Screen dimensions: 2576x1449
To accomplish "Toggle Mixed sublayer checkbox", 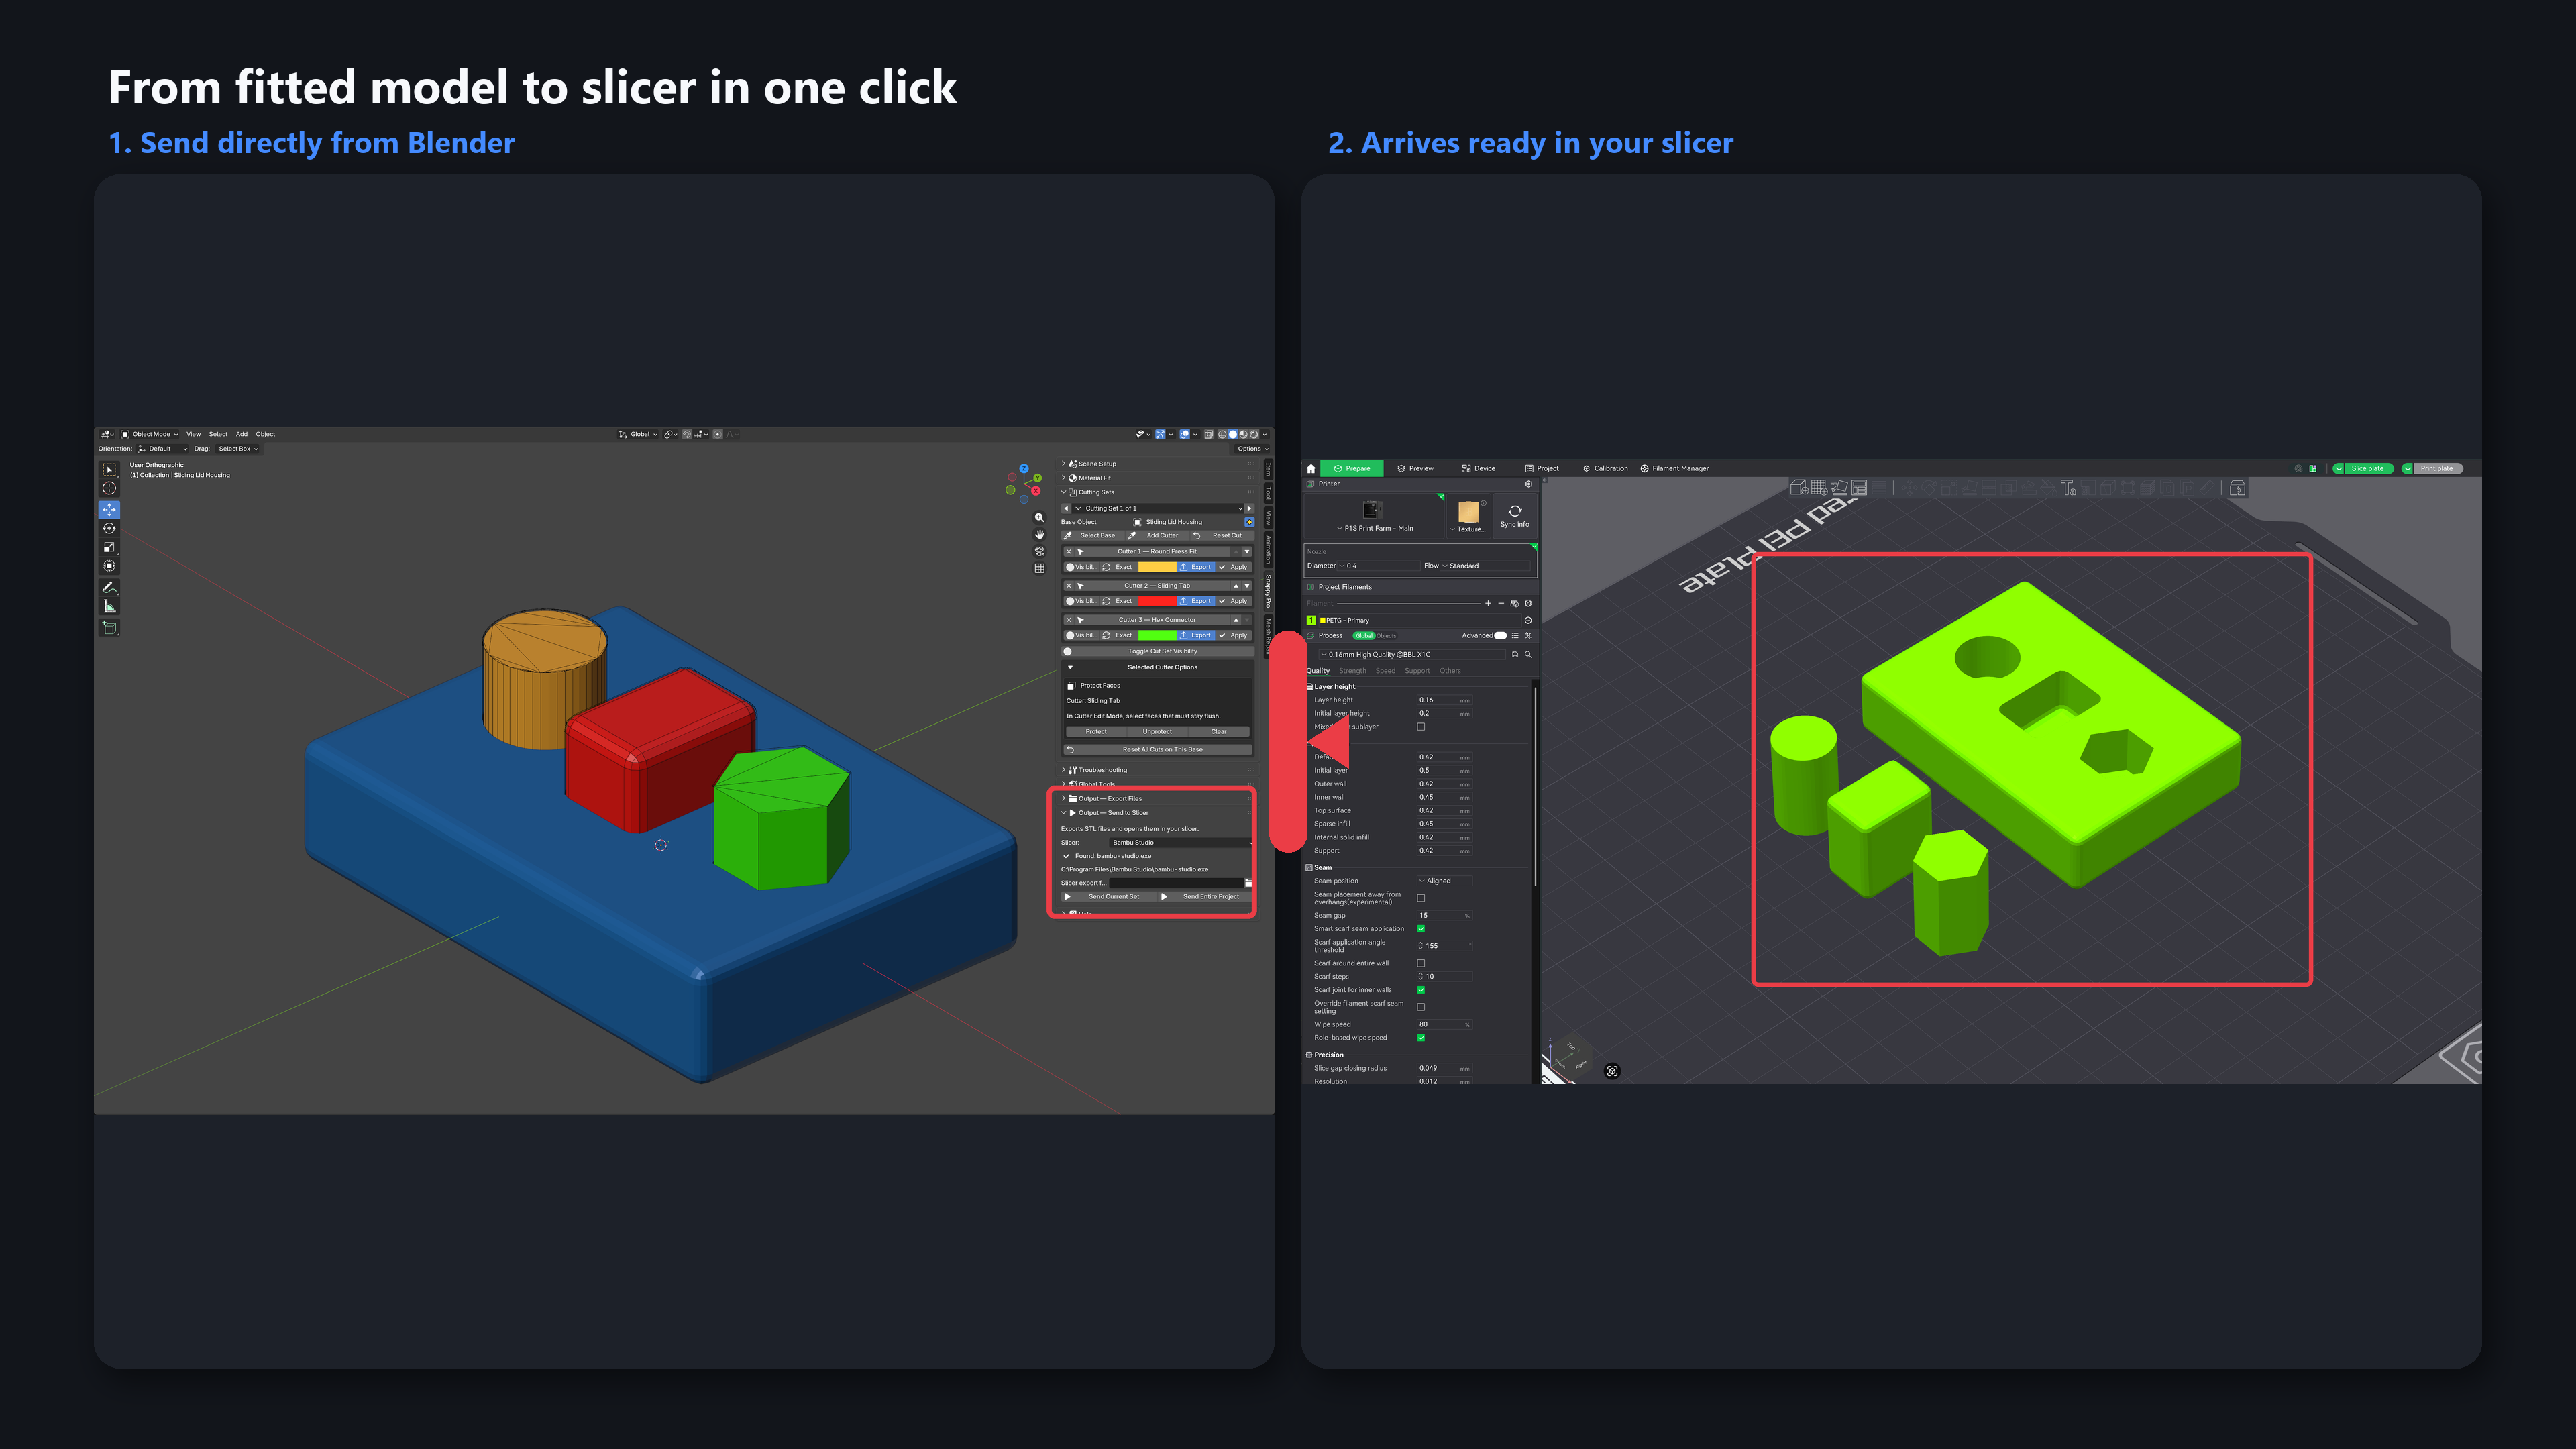I will tap(1421, 727).
